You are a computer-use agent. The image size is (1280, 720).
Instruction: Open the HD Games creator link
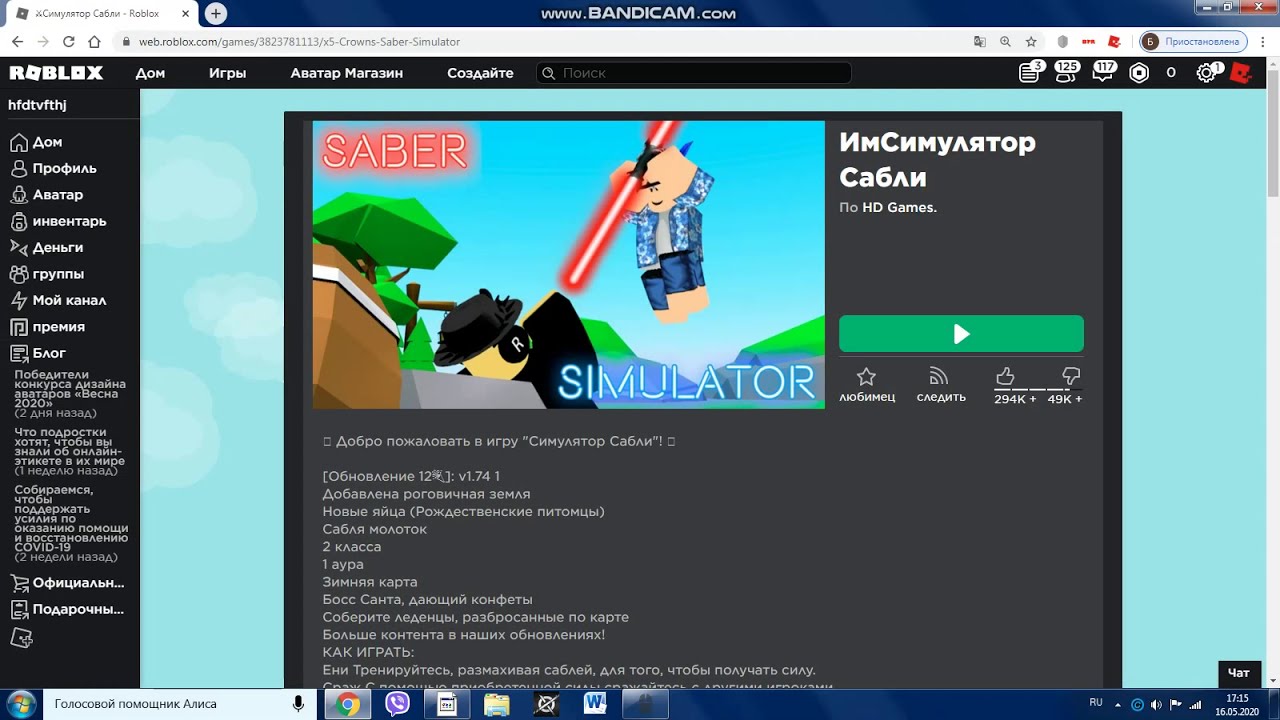899,208
